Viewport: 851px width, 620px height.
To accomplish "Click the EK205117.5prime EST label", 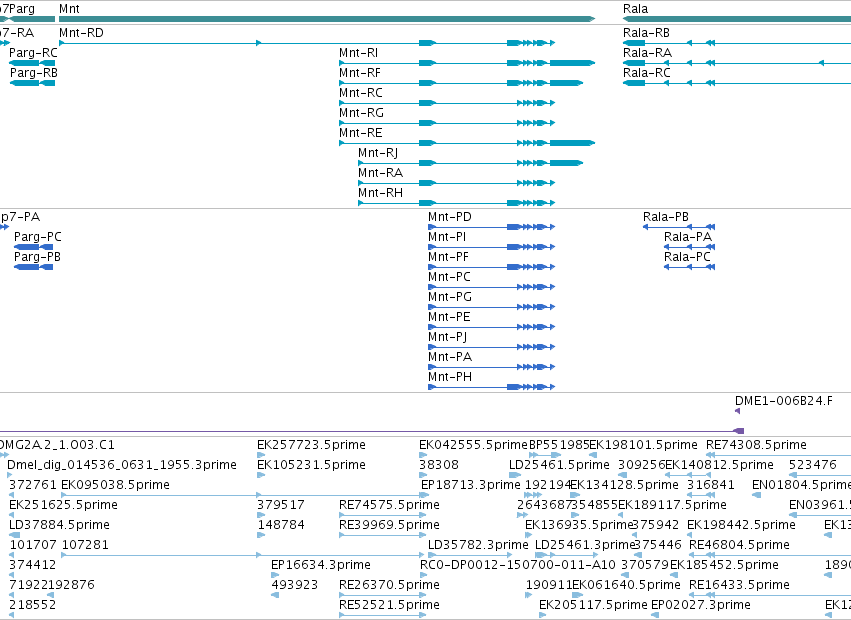I will tap(594, 605).
